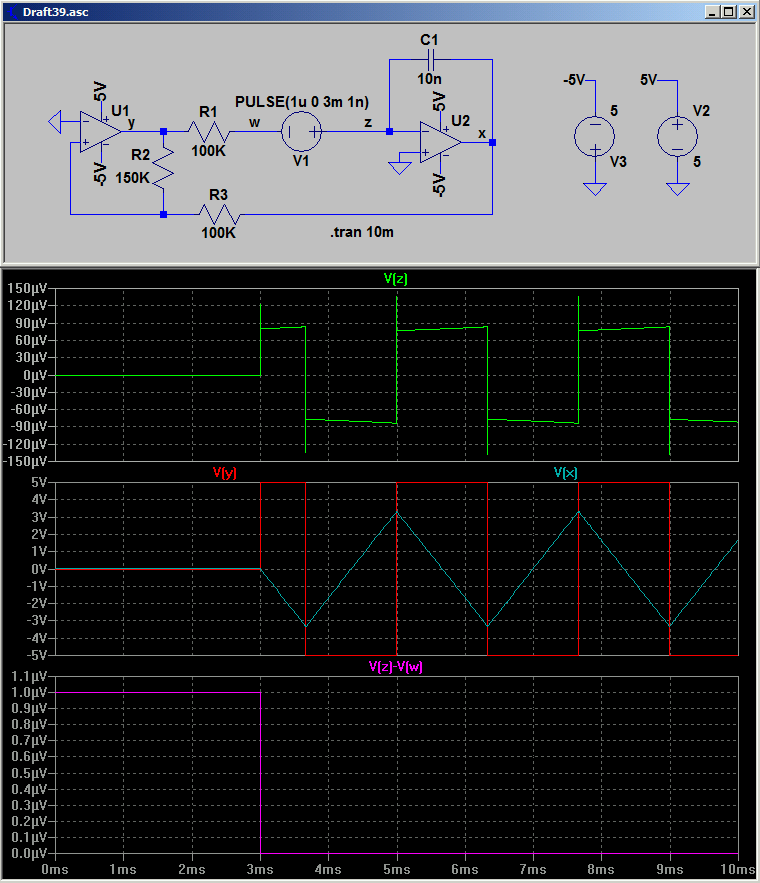Viewport: 760px width, 883px height.
Task: Select the V2 voltage source symbol
Action: point(677,137)
